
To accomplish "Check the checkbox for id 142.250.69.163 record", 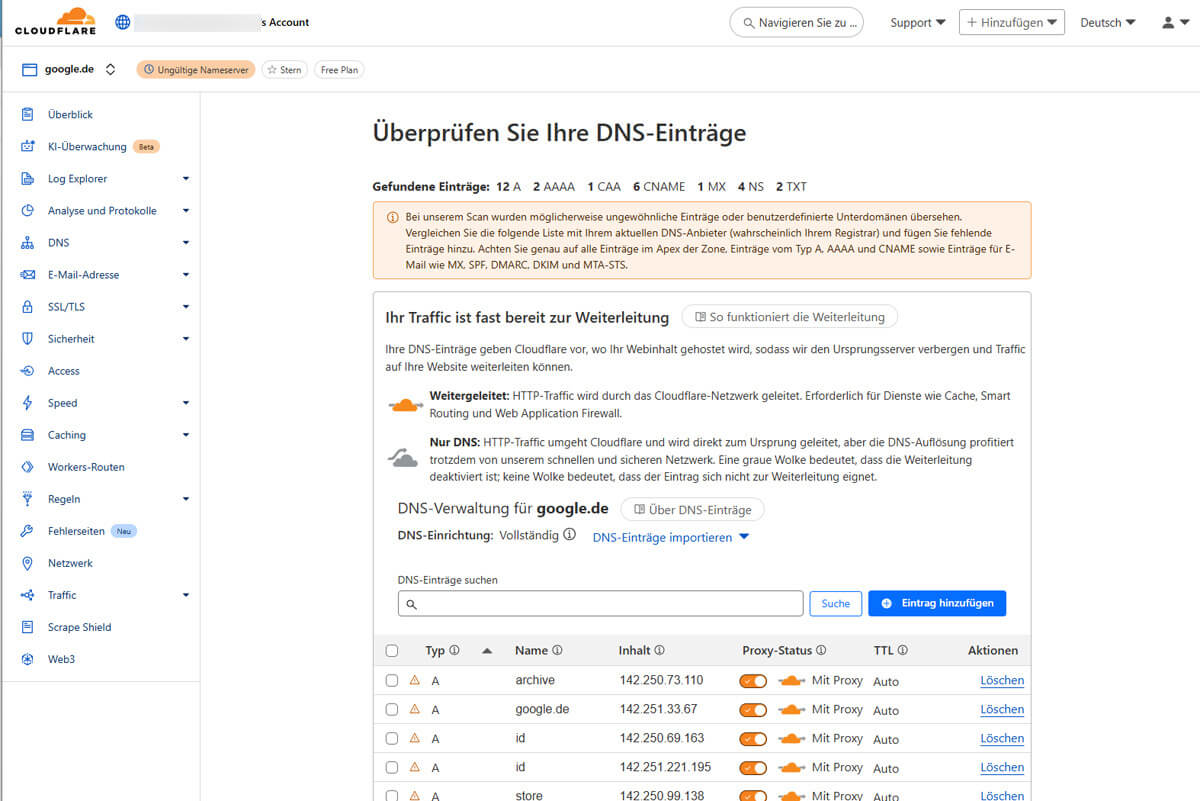I will (392, 738).
